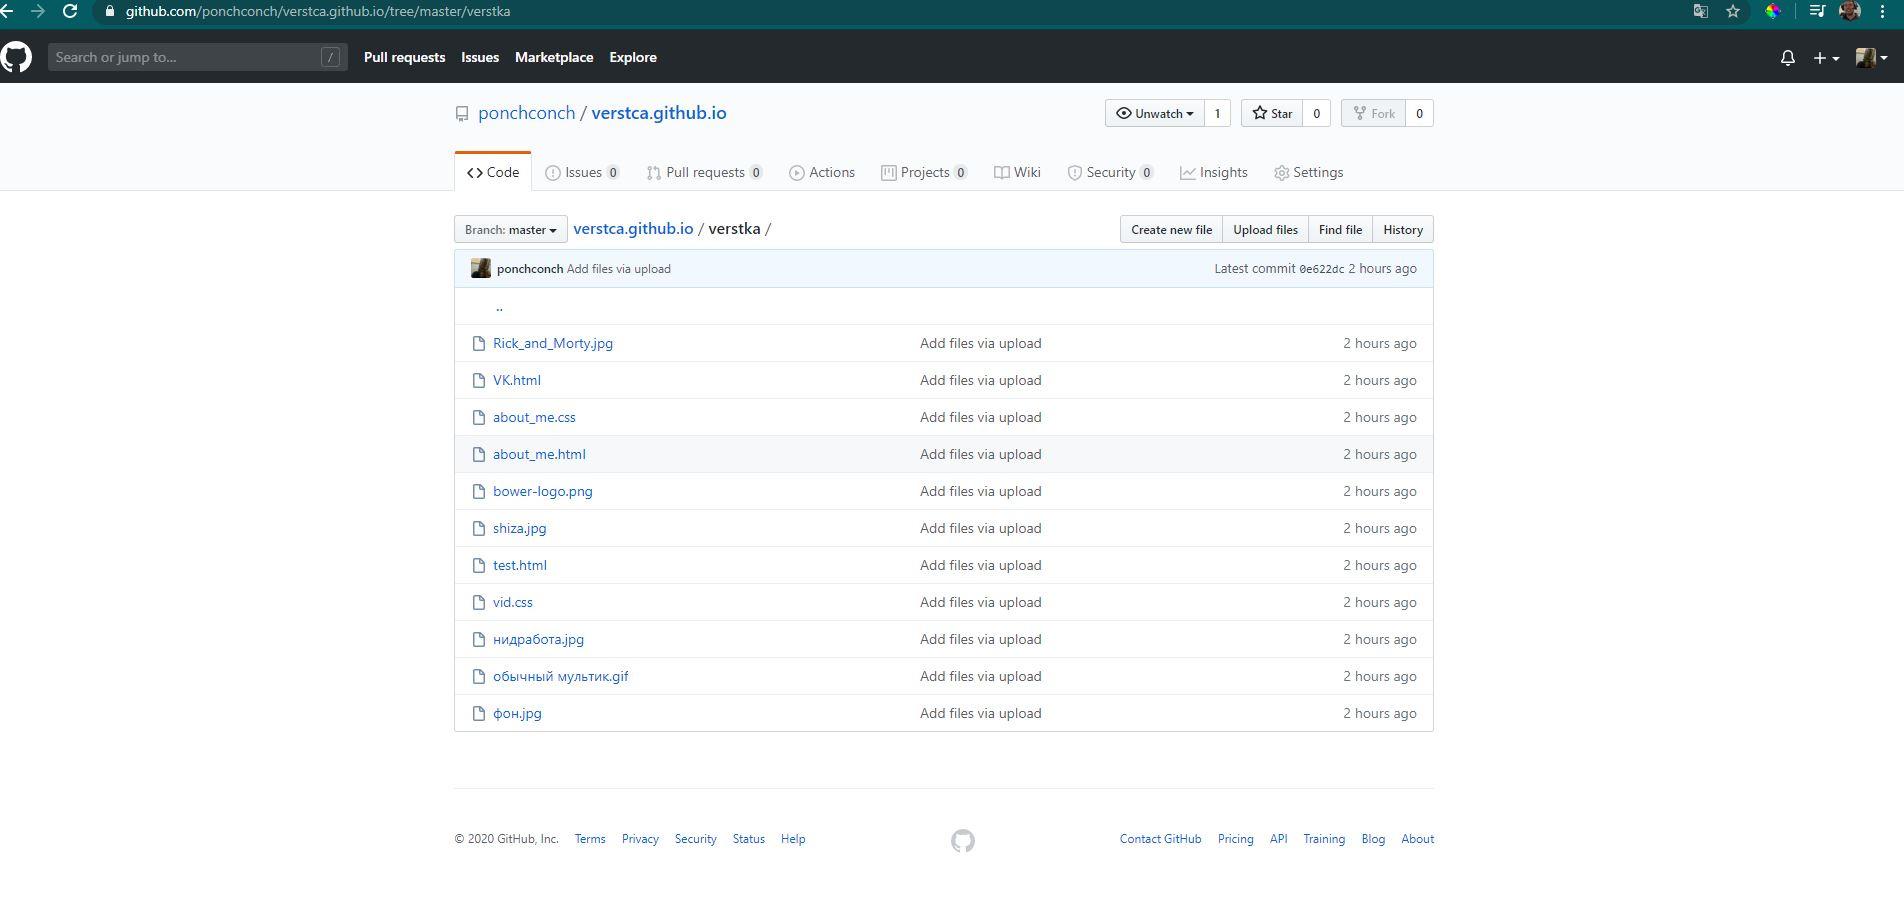Switch to the Code tab
Screen dimensions: 1904x904
(493, 172)
